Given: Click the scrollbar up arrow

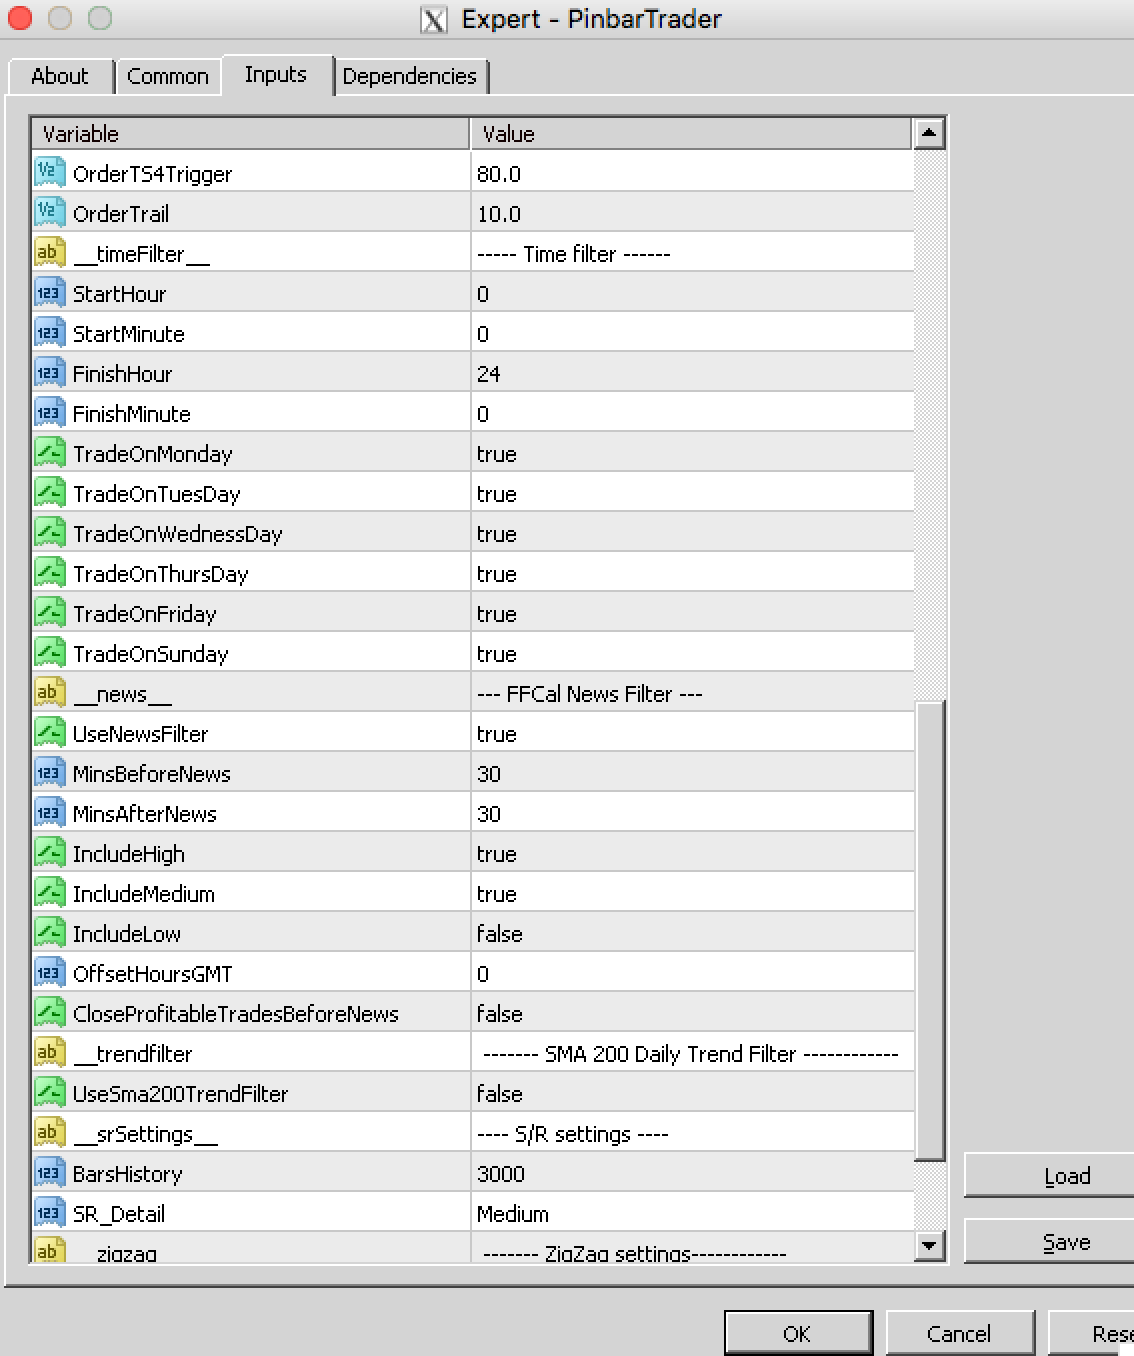Looking at the screenshot, I should pyautogui.click(x=929, y=133).
